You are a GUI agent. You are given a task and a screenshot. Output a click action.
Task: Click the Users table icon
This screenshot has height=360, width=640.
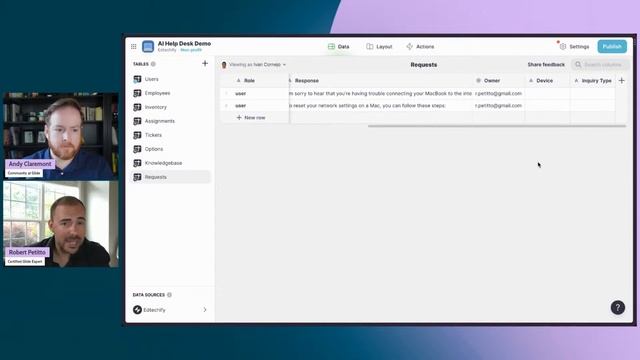pyautogui.click(x=137, y=79)
